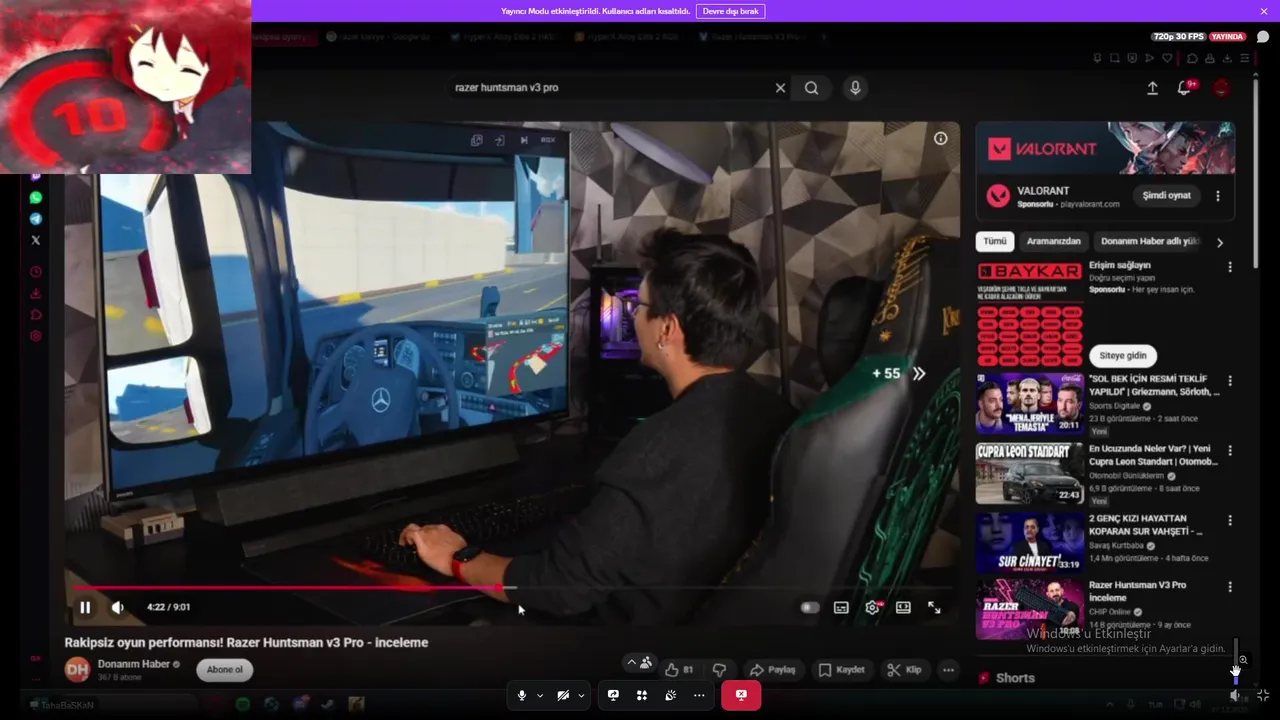The width and height of the screenshot is (1280, 720).
Task: Click the YouTube search magnifier button
Action: (812, 88)
